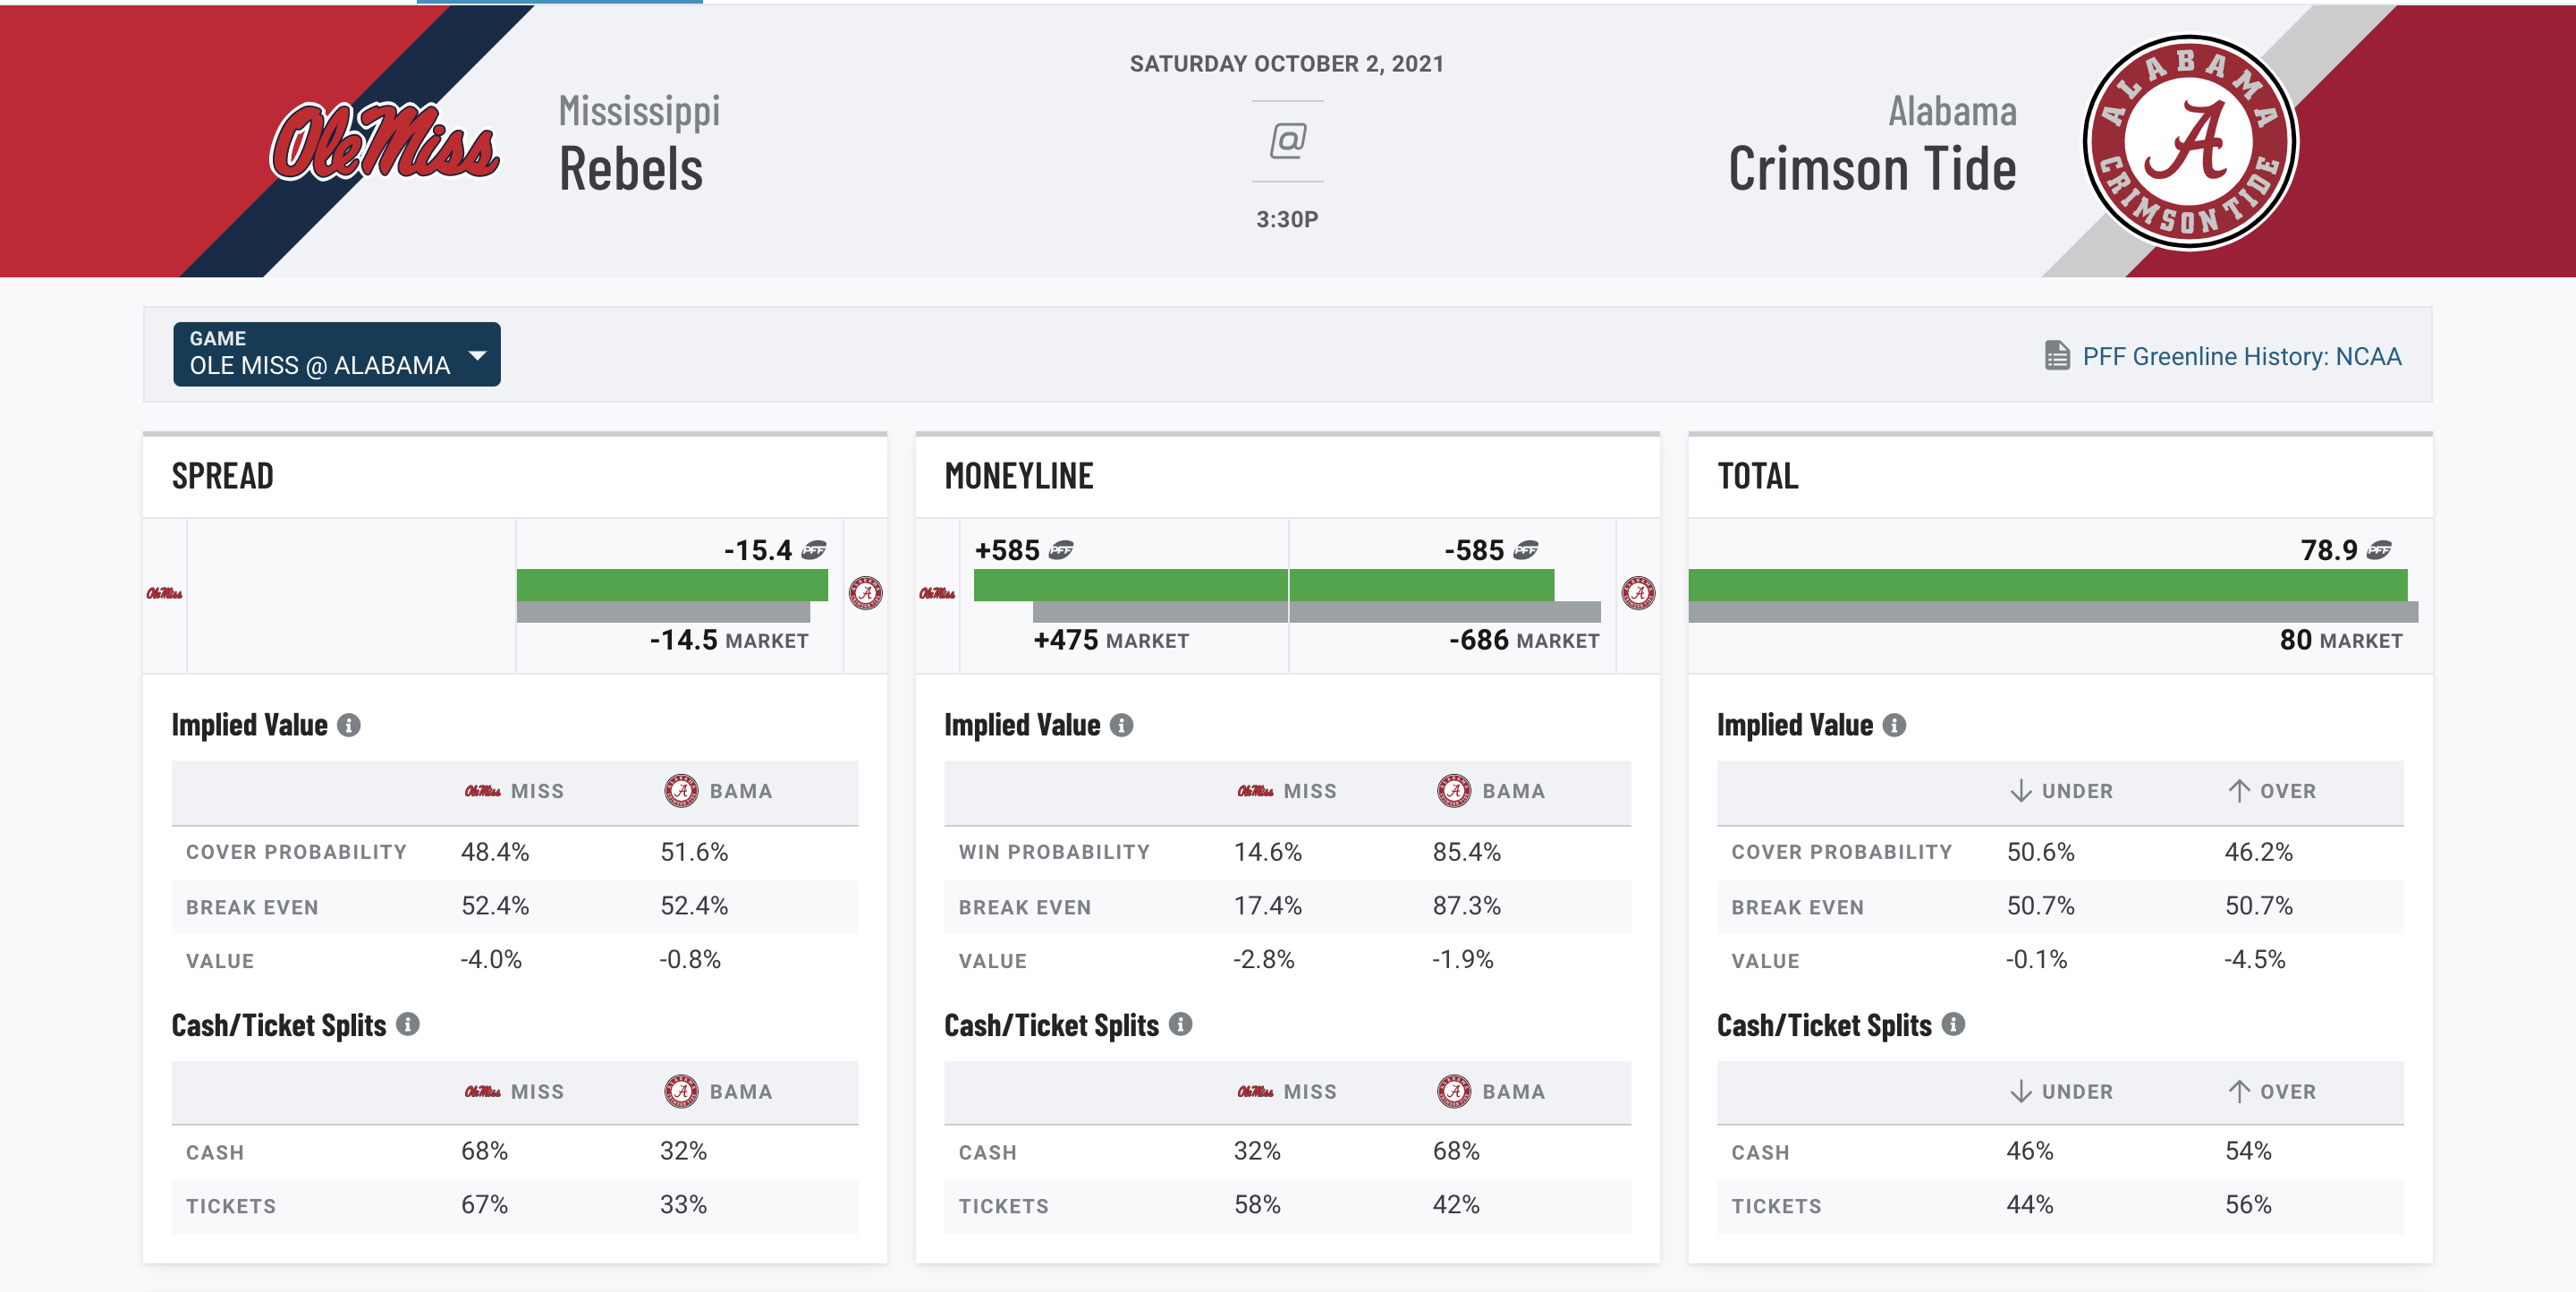Click the Alabama Crimson Tide team name
This screenshot has height=1292, width=2576.
point(1872,143)
